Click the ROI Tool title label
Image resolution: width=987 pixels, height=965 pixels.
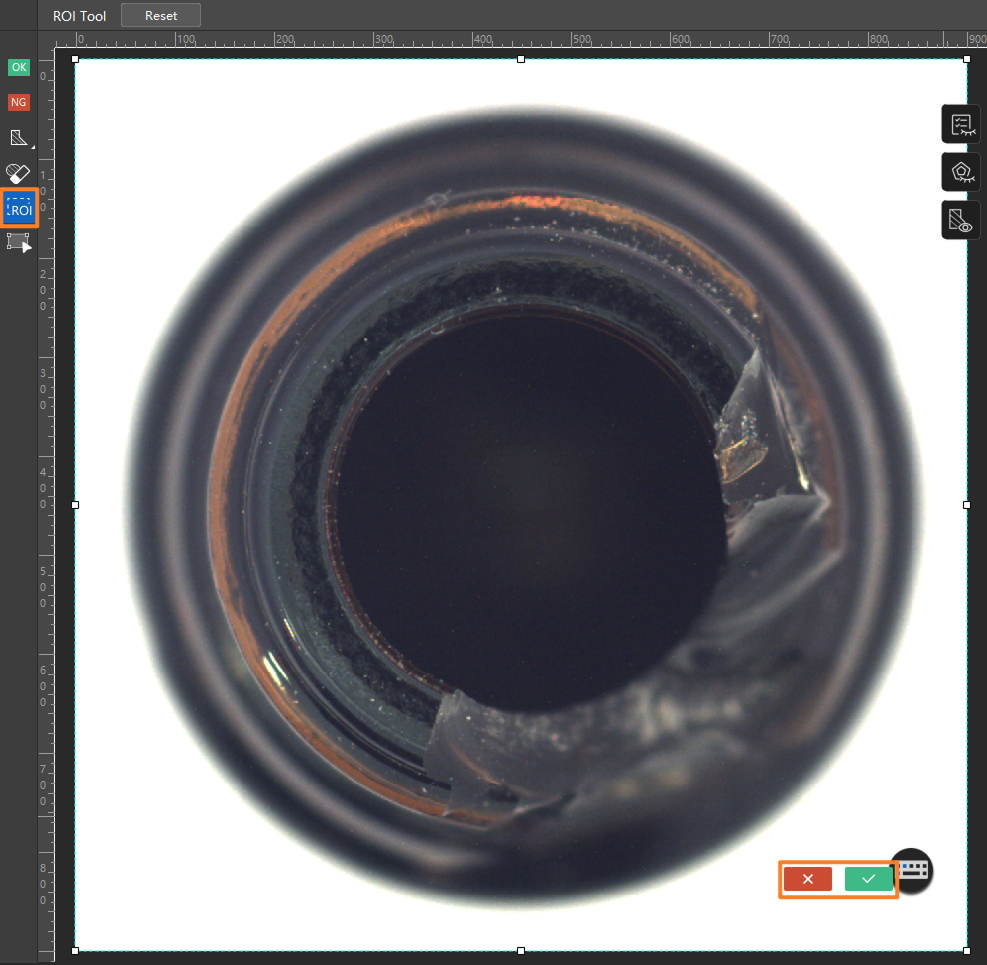click(x=79, y=16)
